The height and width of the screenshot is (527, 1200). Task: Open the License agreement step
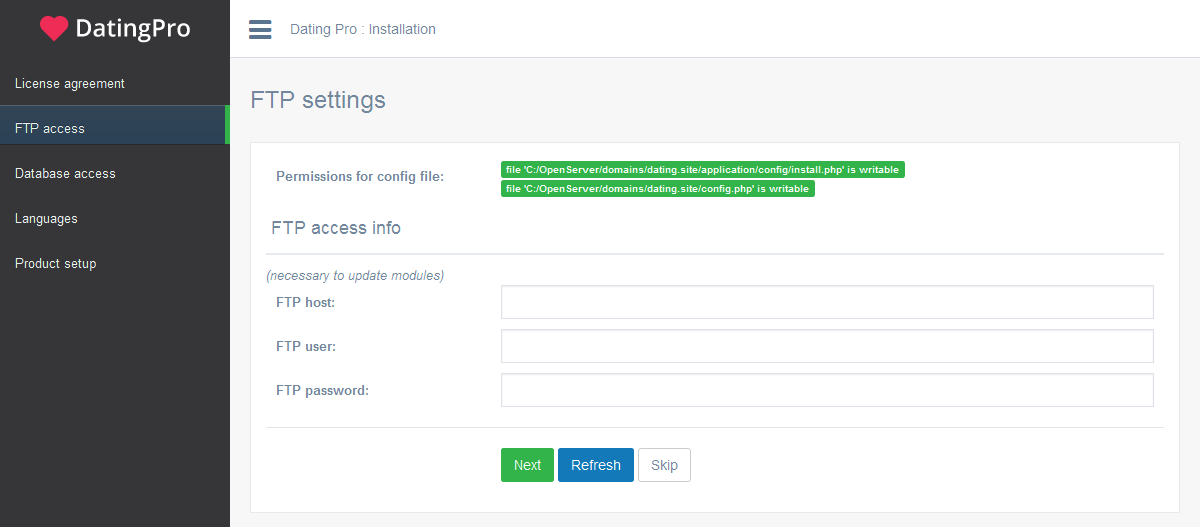[115, 83]
